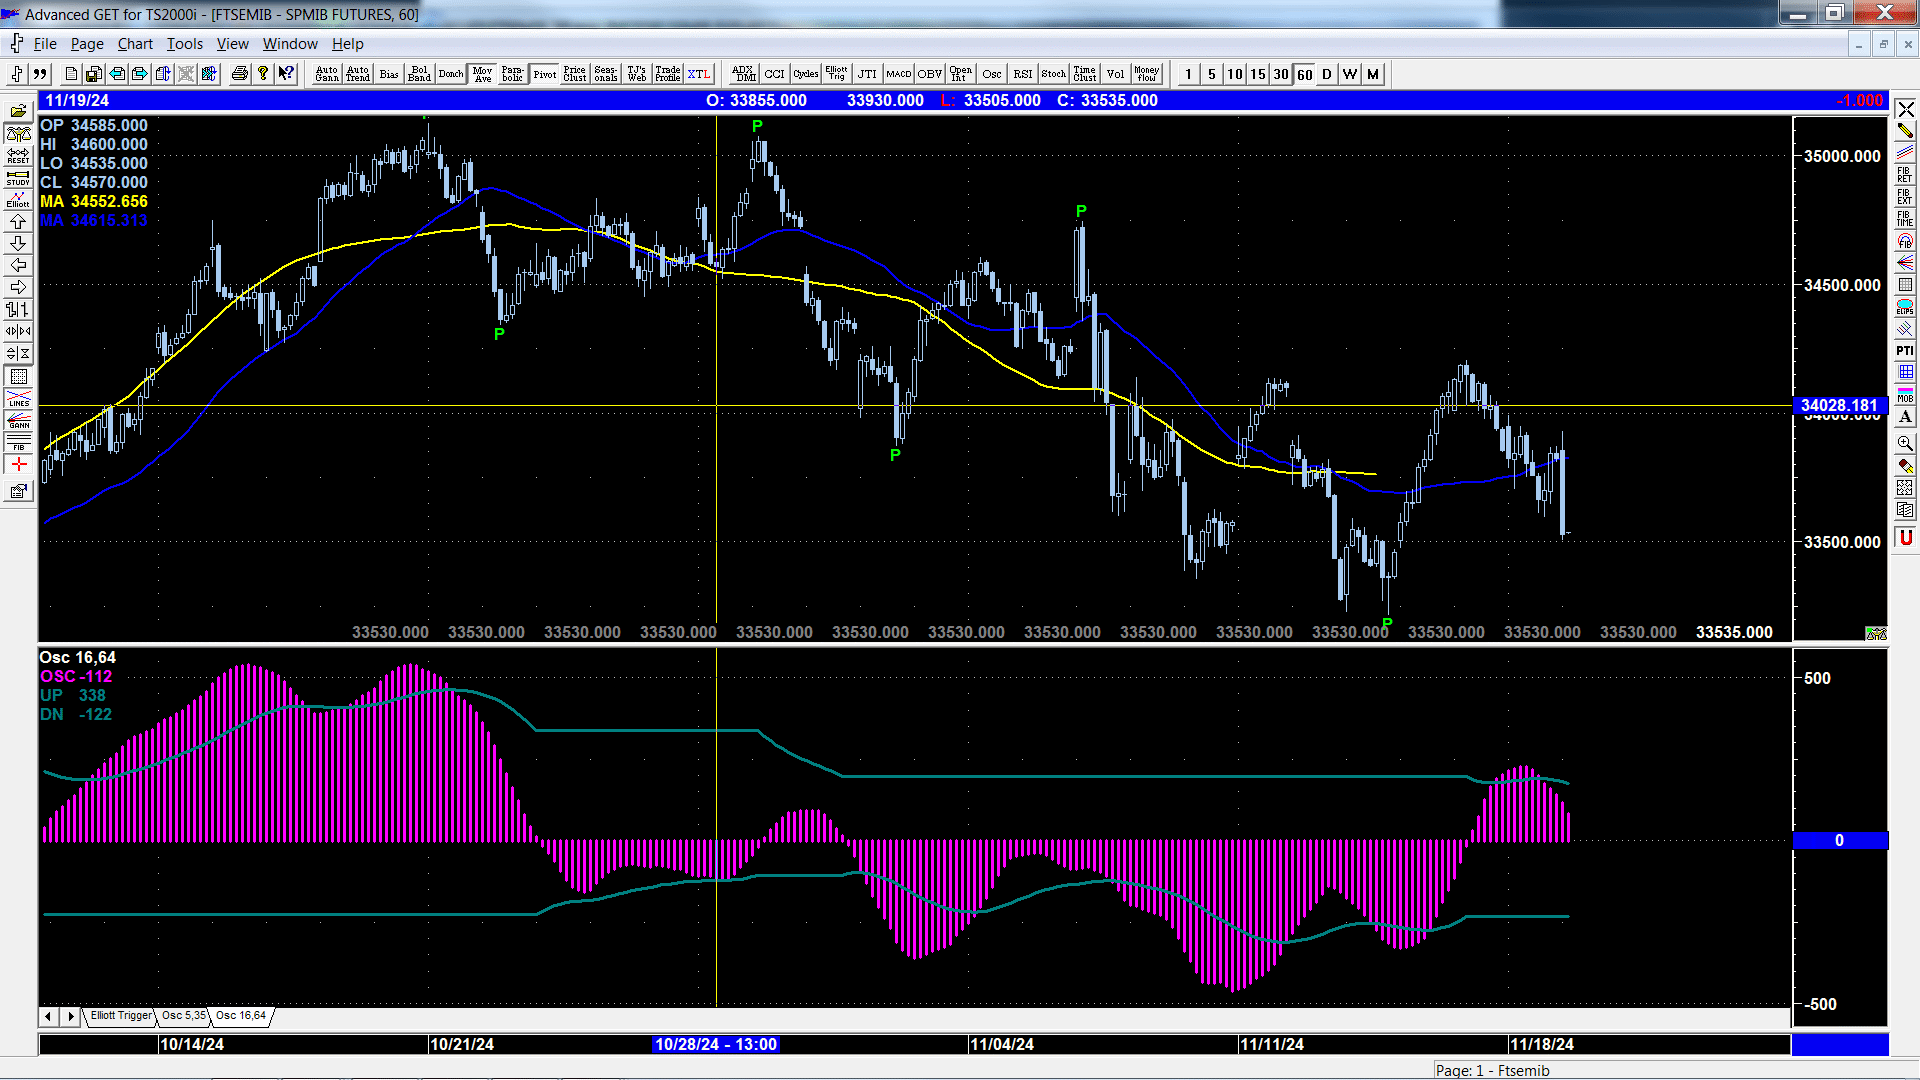Switch to the Elliott Trigger tab
This screenshot has height=1080, width=1920.
[121, 1016]
